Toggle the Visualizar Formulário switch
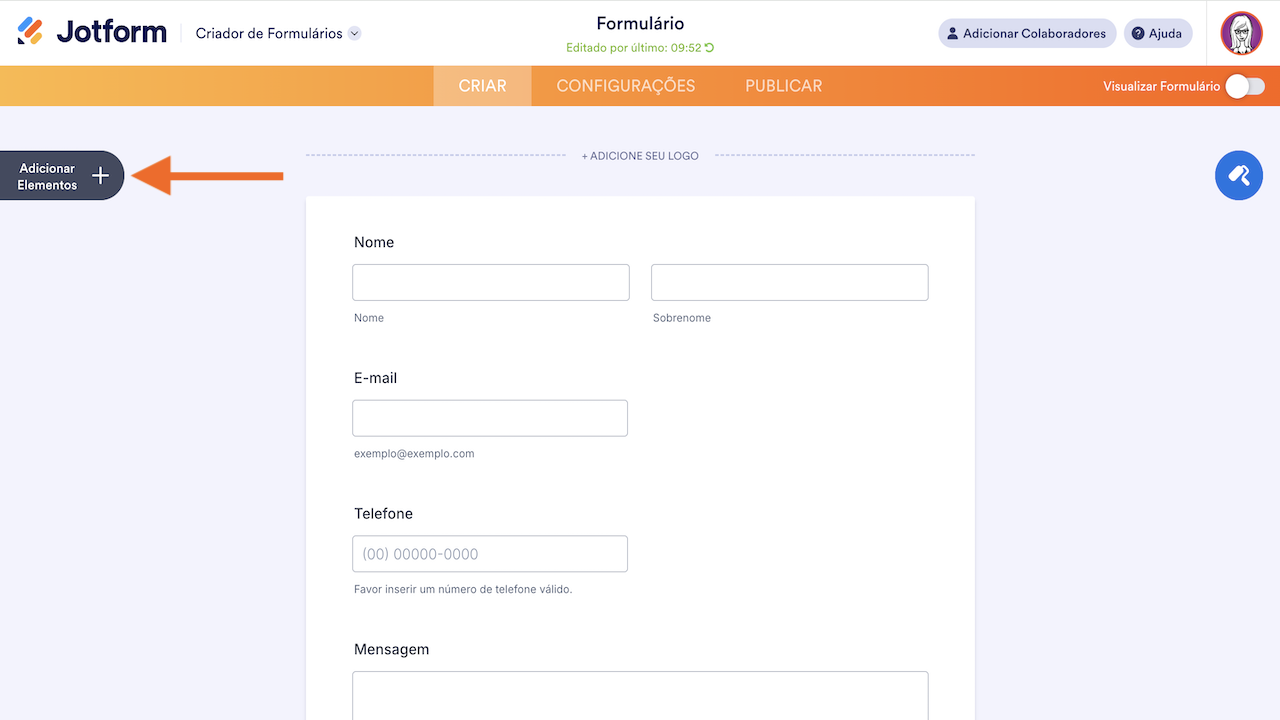The image size is (1280, 720). pyautogui.click(x=1245, y=86)
